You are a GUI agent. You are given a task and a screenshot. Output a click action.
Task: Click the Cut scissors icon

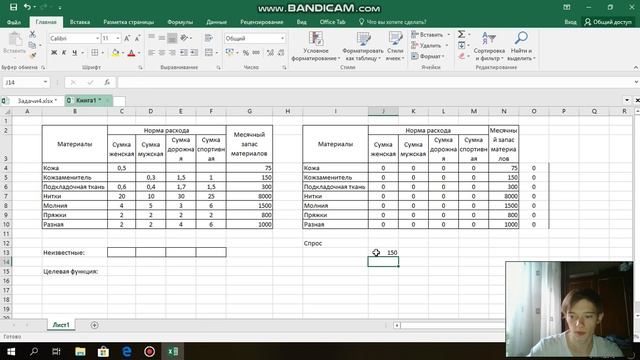[x=32, y=35]
